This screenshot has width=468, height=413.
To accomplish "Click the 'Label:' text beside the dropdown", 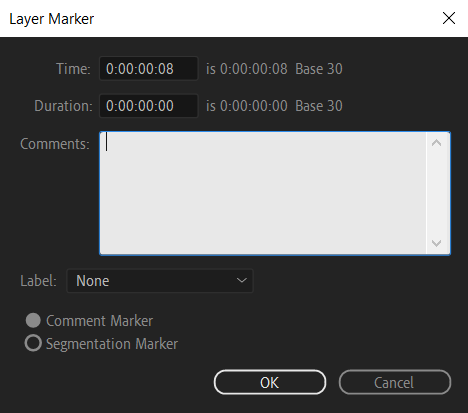I will [x=38, y=281].
